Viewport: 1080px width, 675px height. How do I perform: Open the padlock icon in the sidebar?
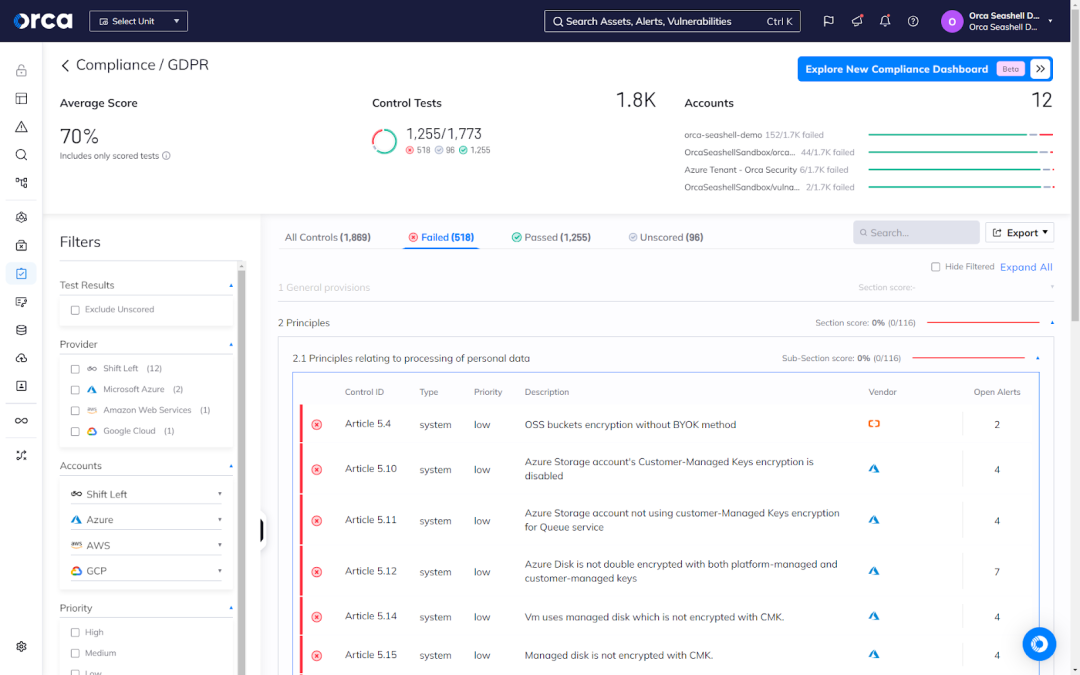click(x=21, y=70)
